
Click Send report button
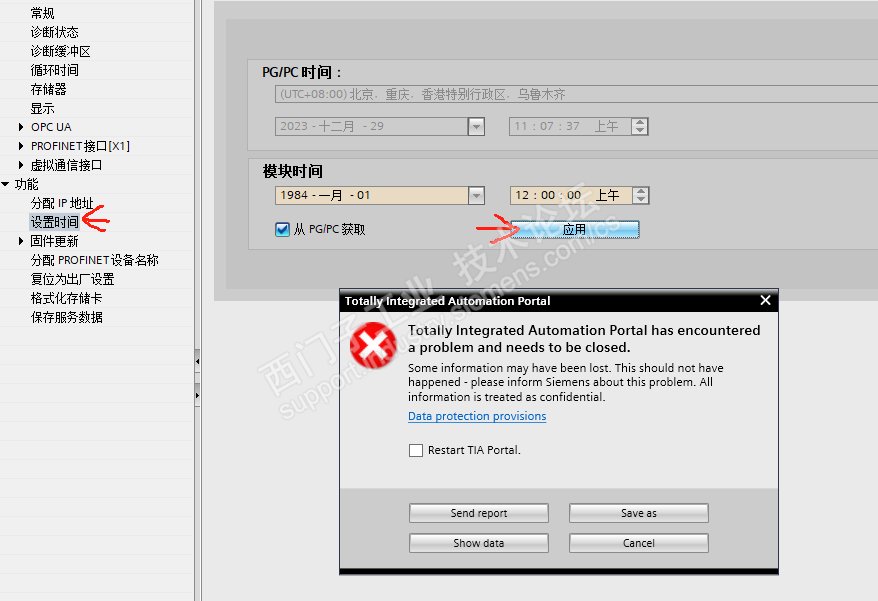click(x=479, y=513)
